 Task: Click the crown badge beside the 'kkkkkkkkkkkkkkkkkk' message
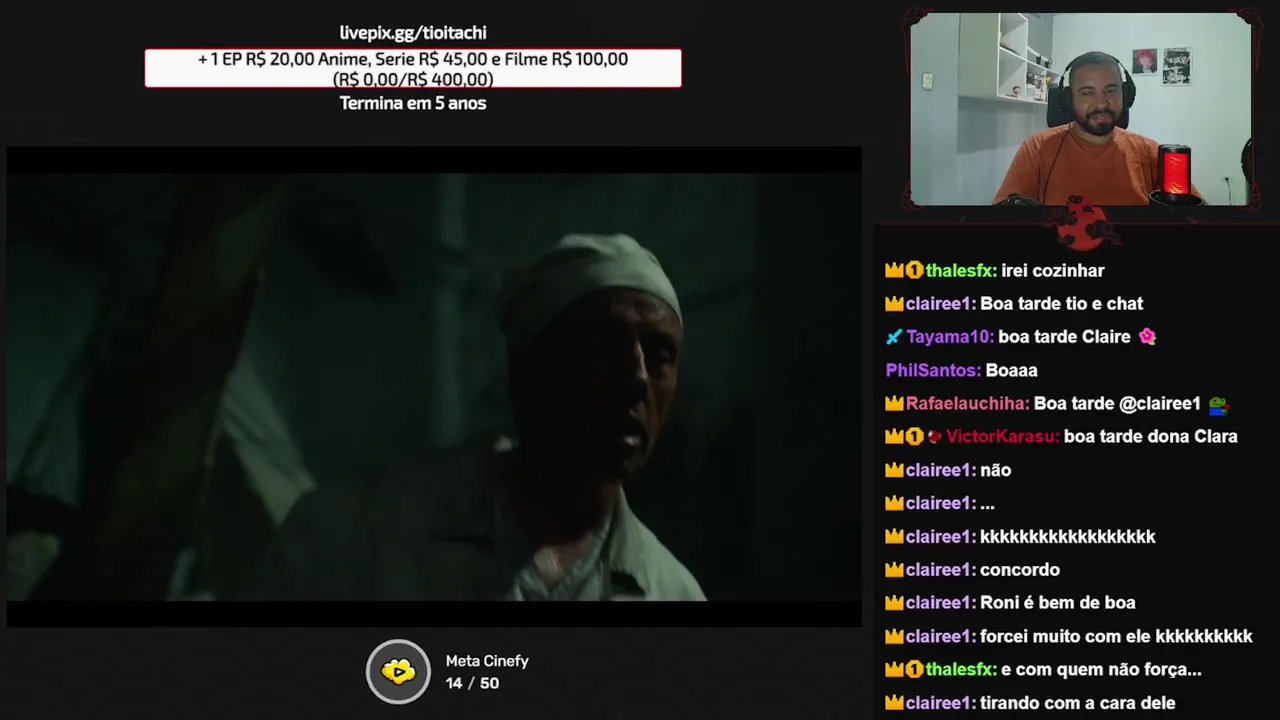click(894, 537)
